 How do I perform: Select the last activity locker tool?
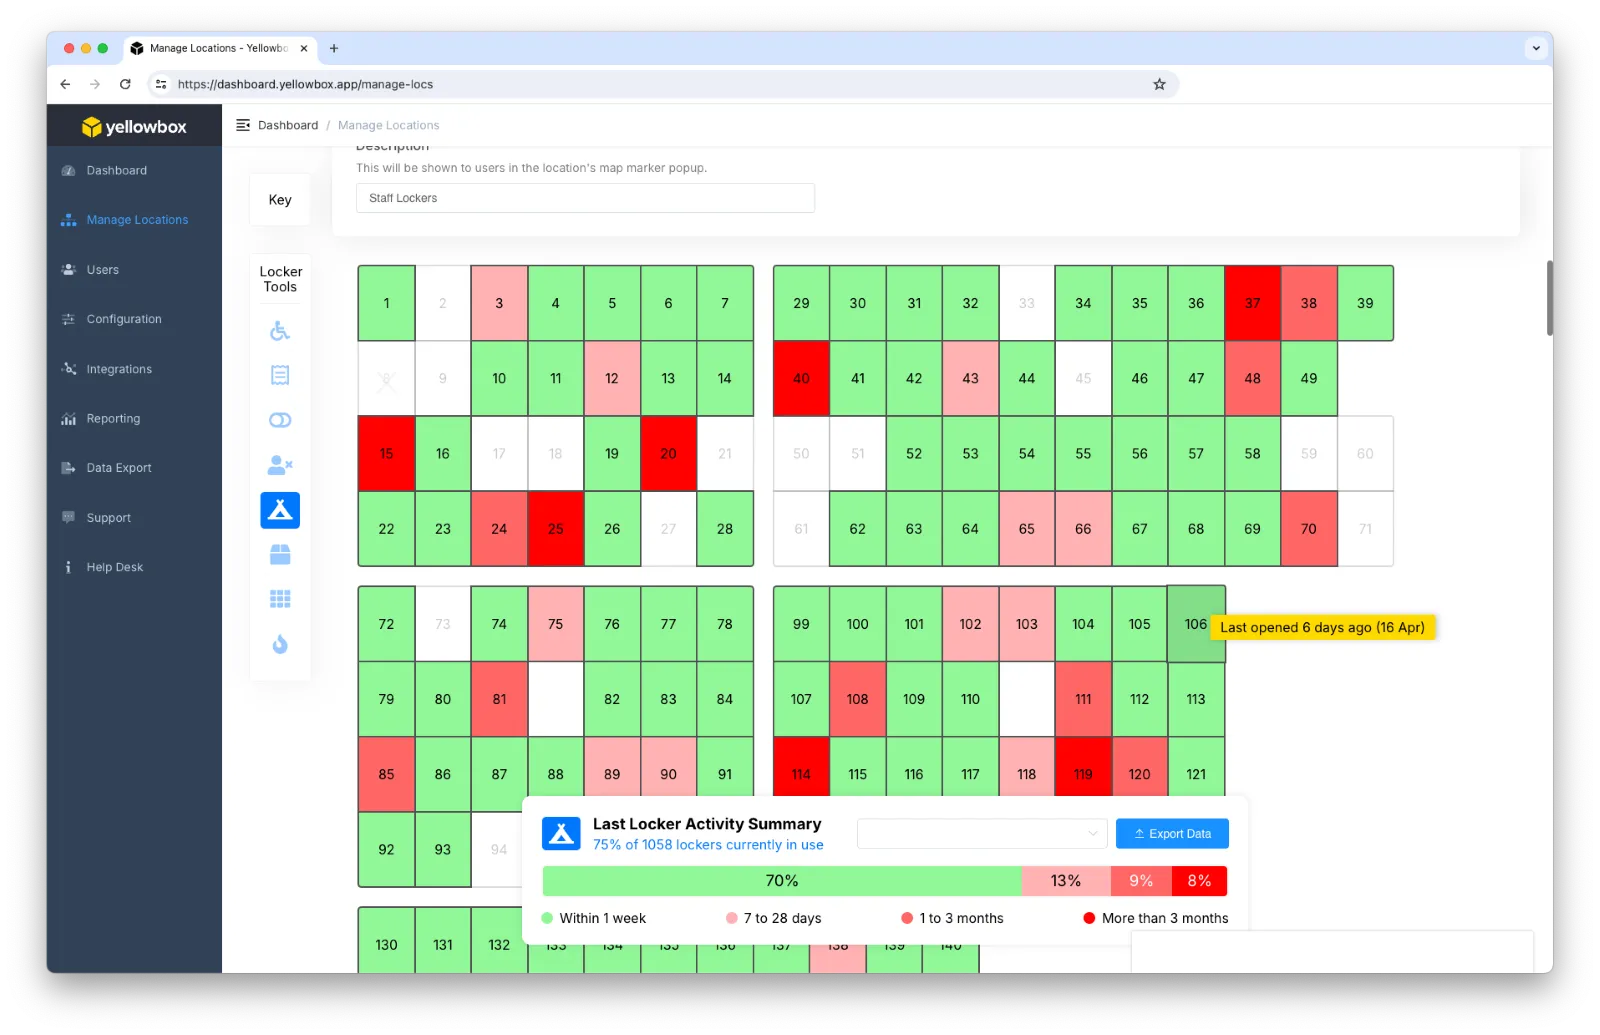pos(280,510)
